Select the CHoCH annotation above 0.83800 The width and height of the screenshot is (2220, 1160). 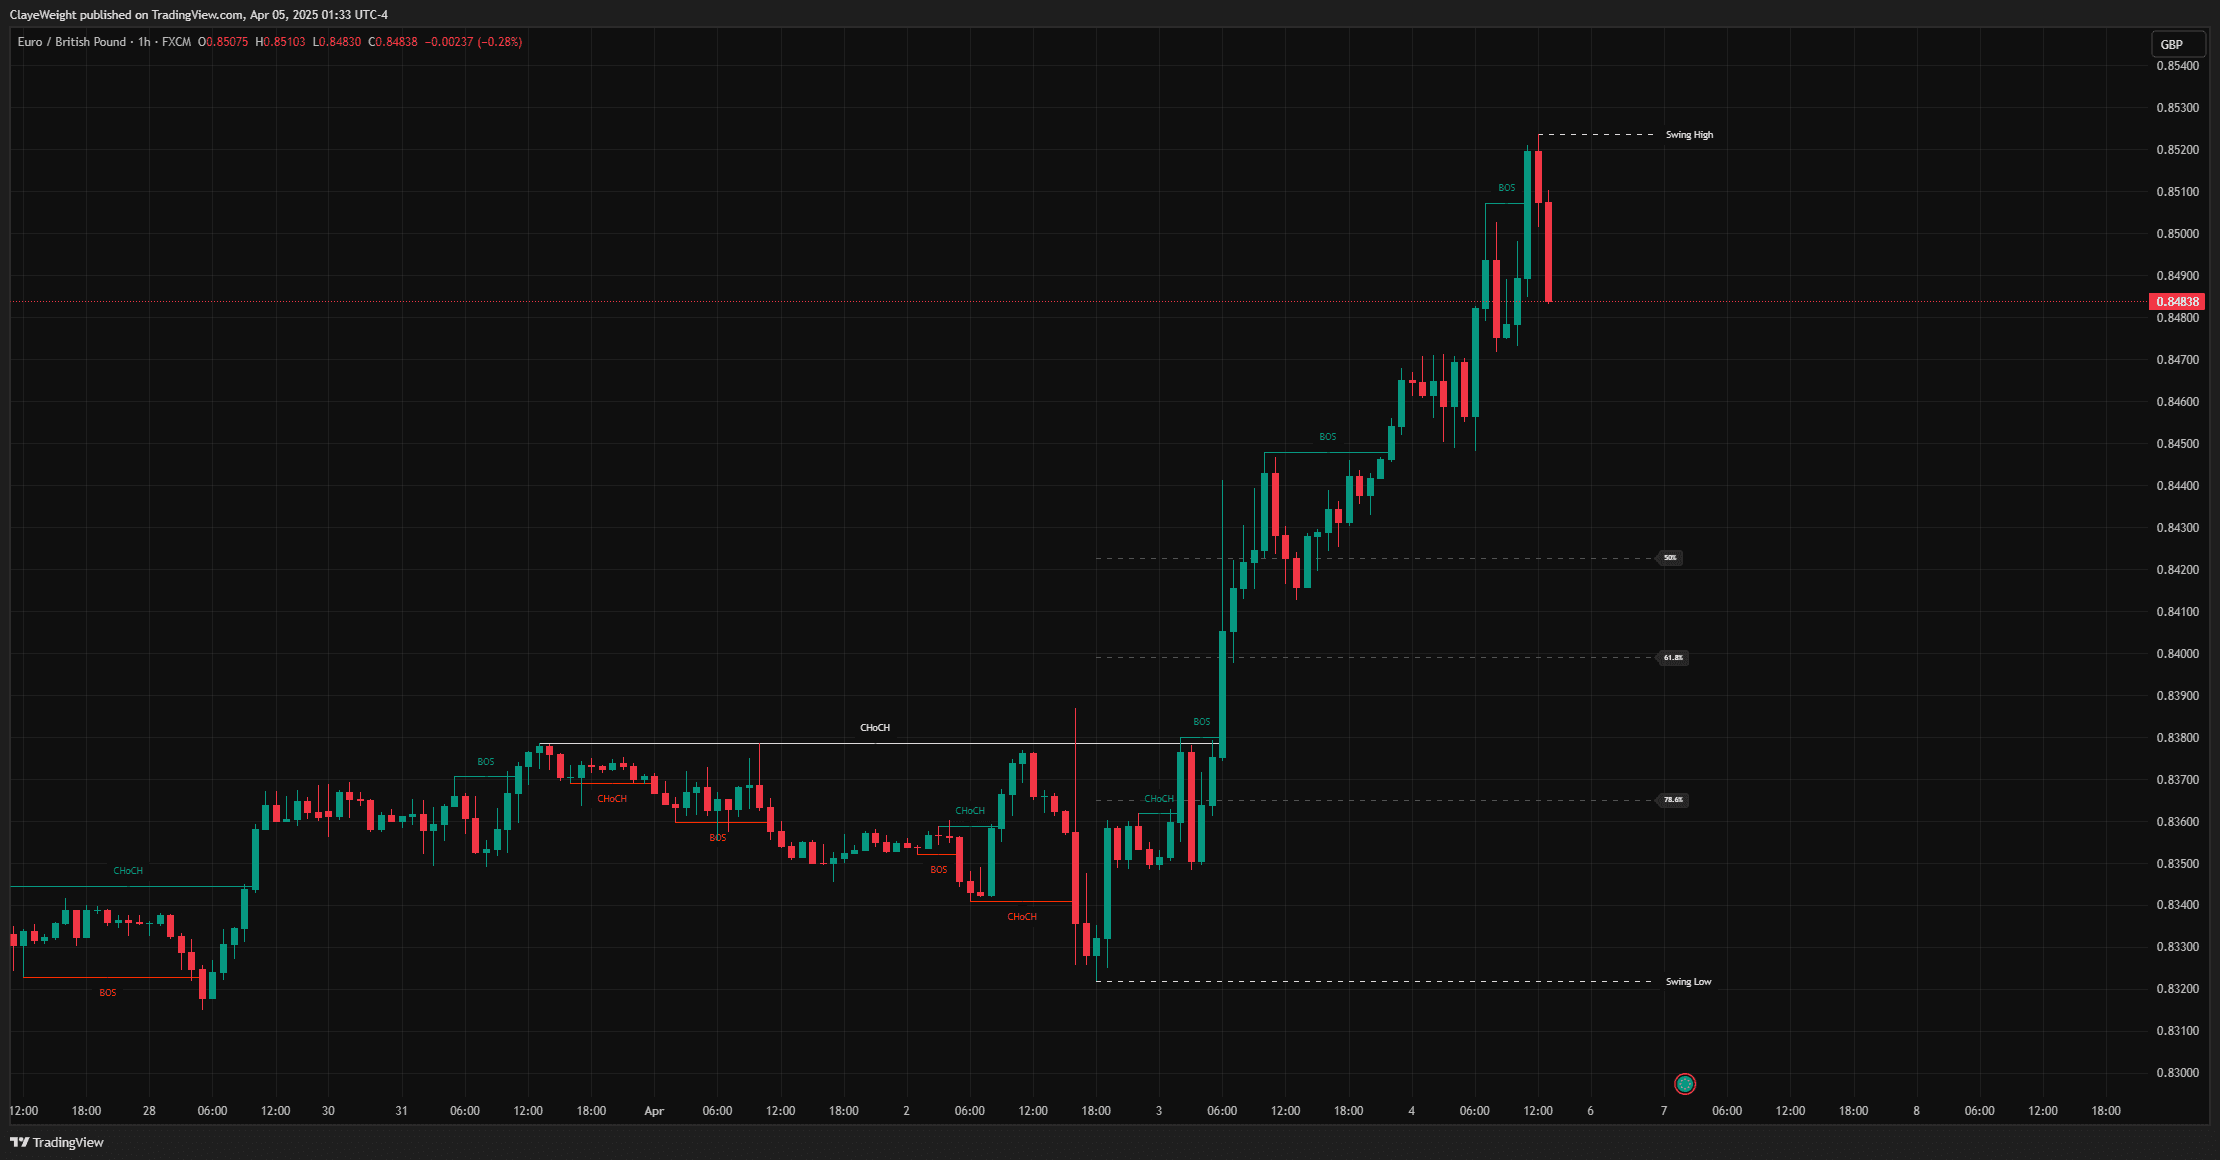(874, 727)
